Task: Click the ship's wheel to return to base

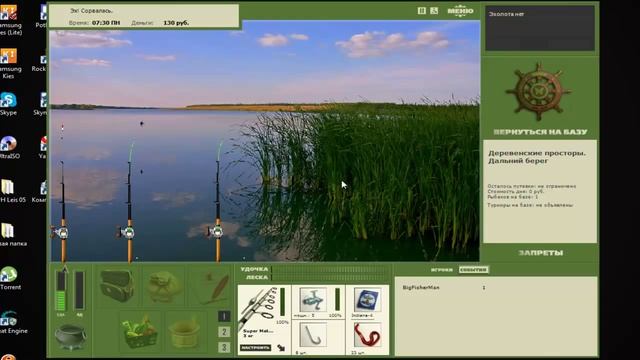Action: (539, 92)
